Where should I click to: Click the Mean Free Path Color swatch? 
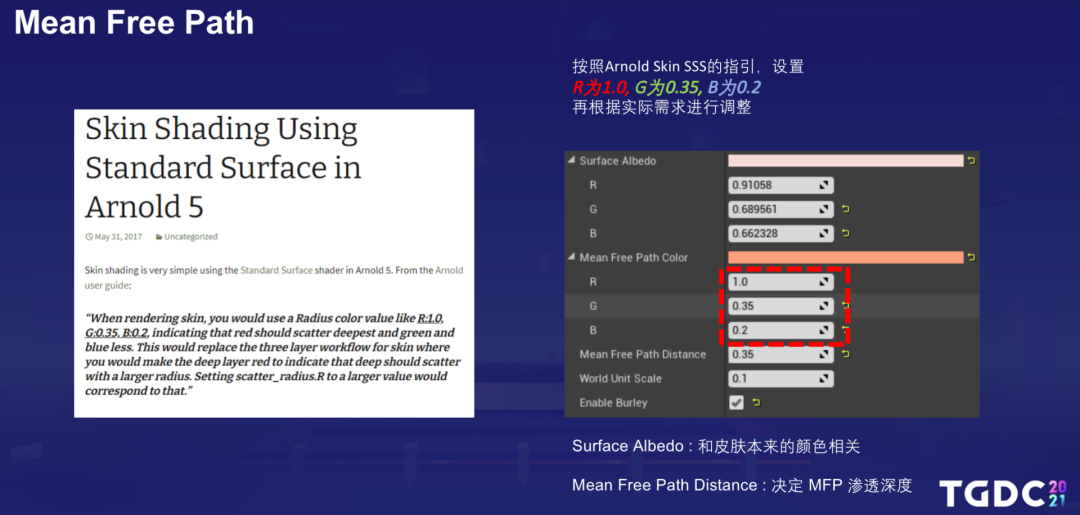846,258
